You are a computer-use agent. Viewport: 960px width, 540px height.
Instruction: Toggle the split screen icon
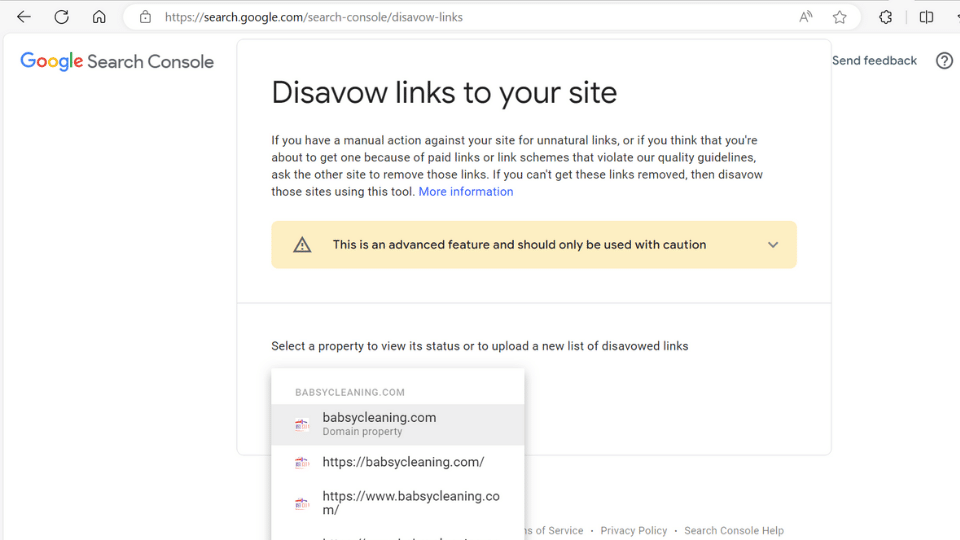(926, 17)
